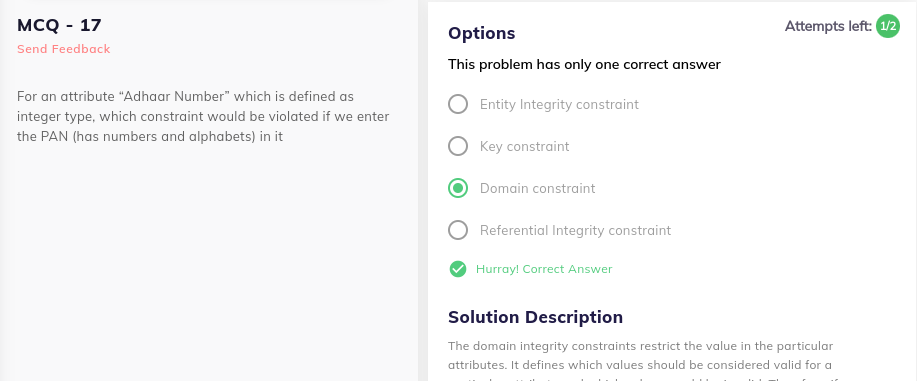Click the empty left panel below the question

[209, 263]
